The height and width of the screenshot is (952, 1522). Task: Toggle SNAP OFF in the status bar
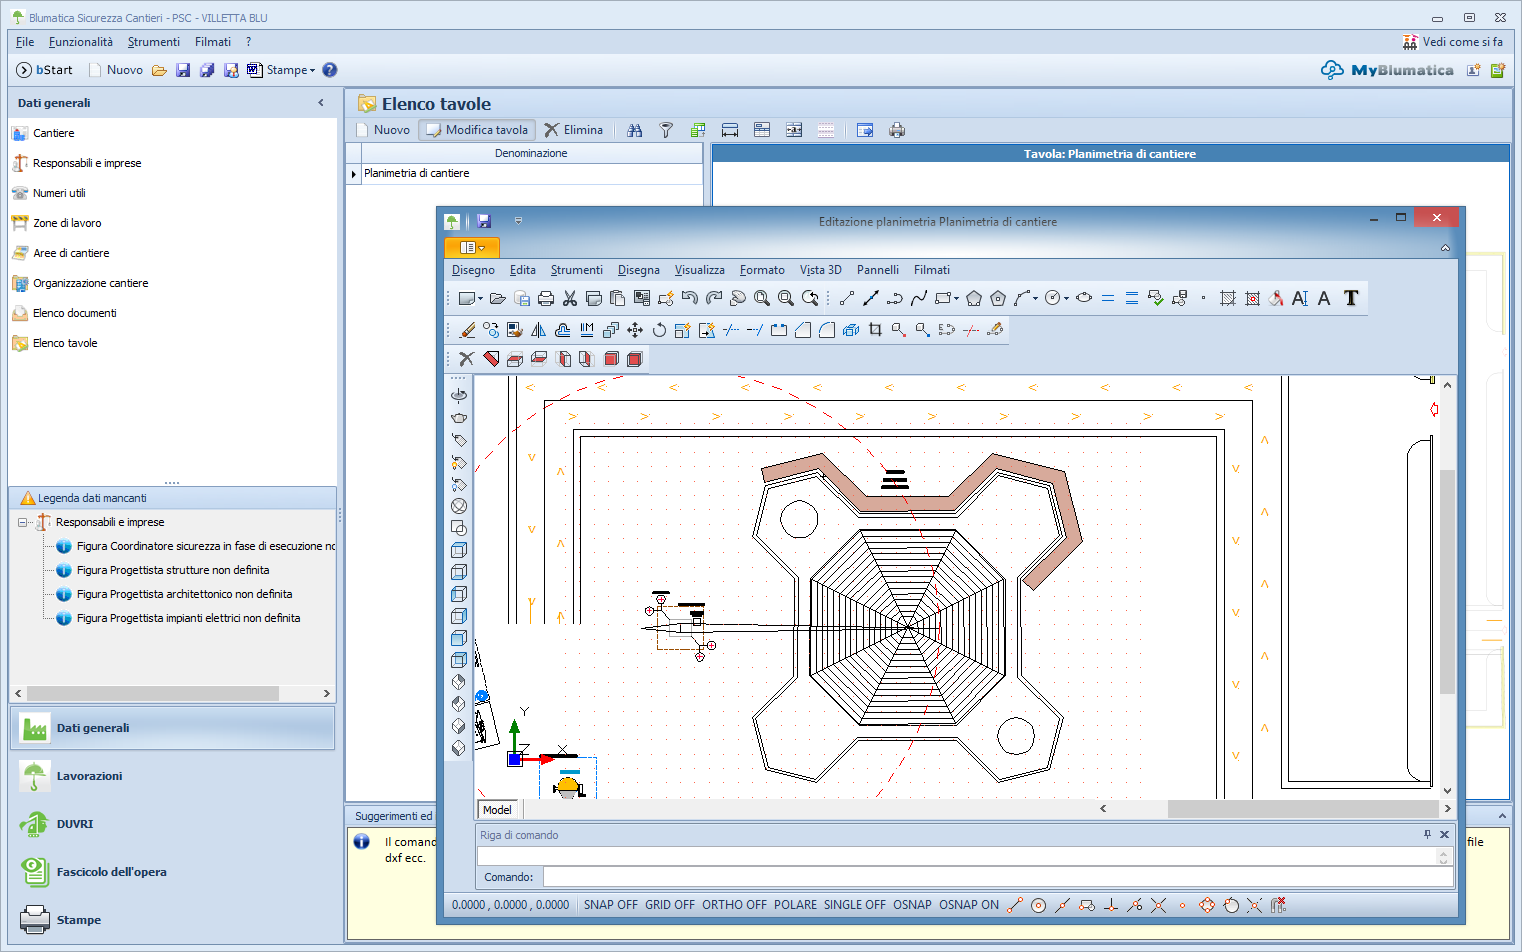point(610,905)
